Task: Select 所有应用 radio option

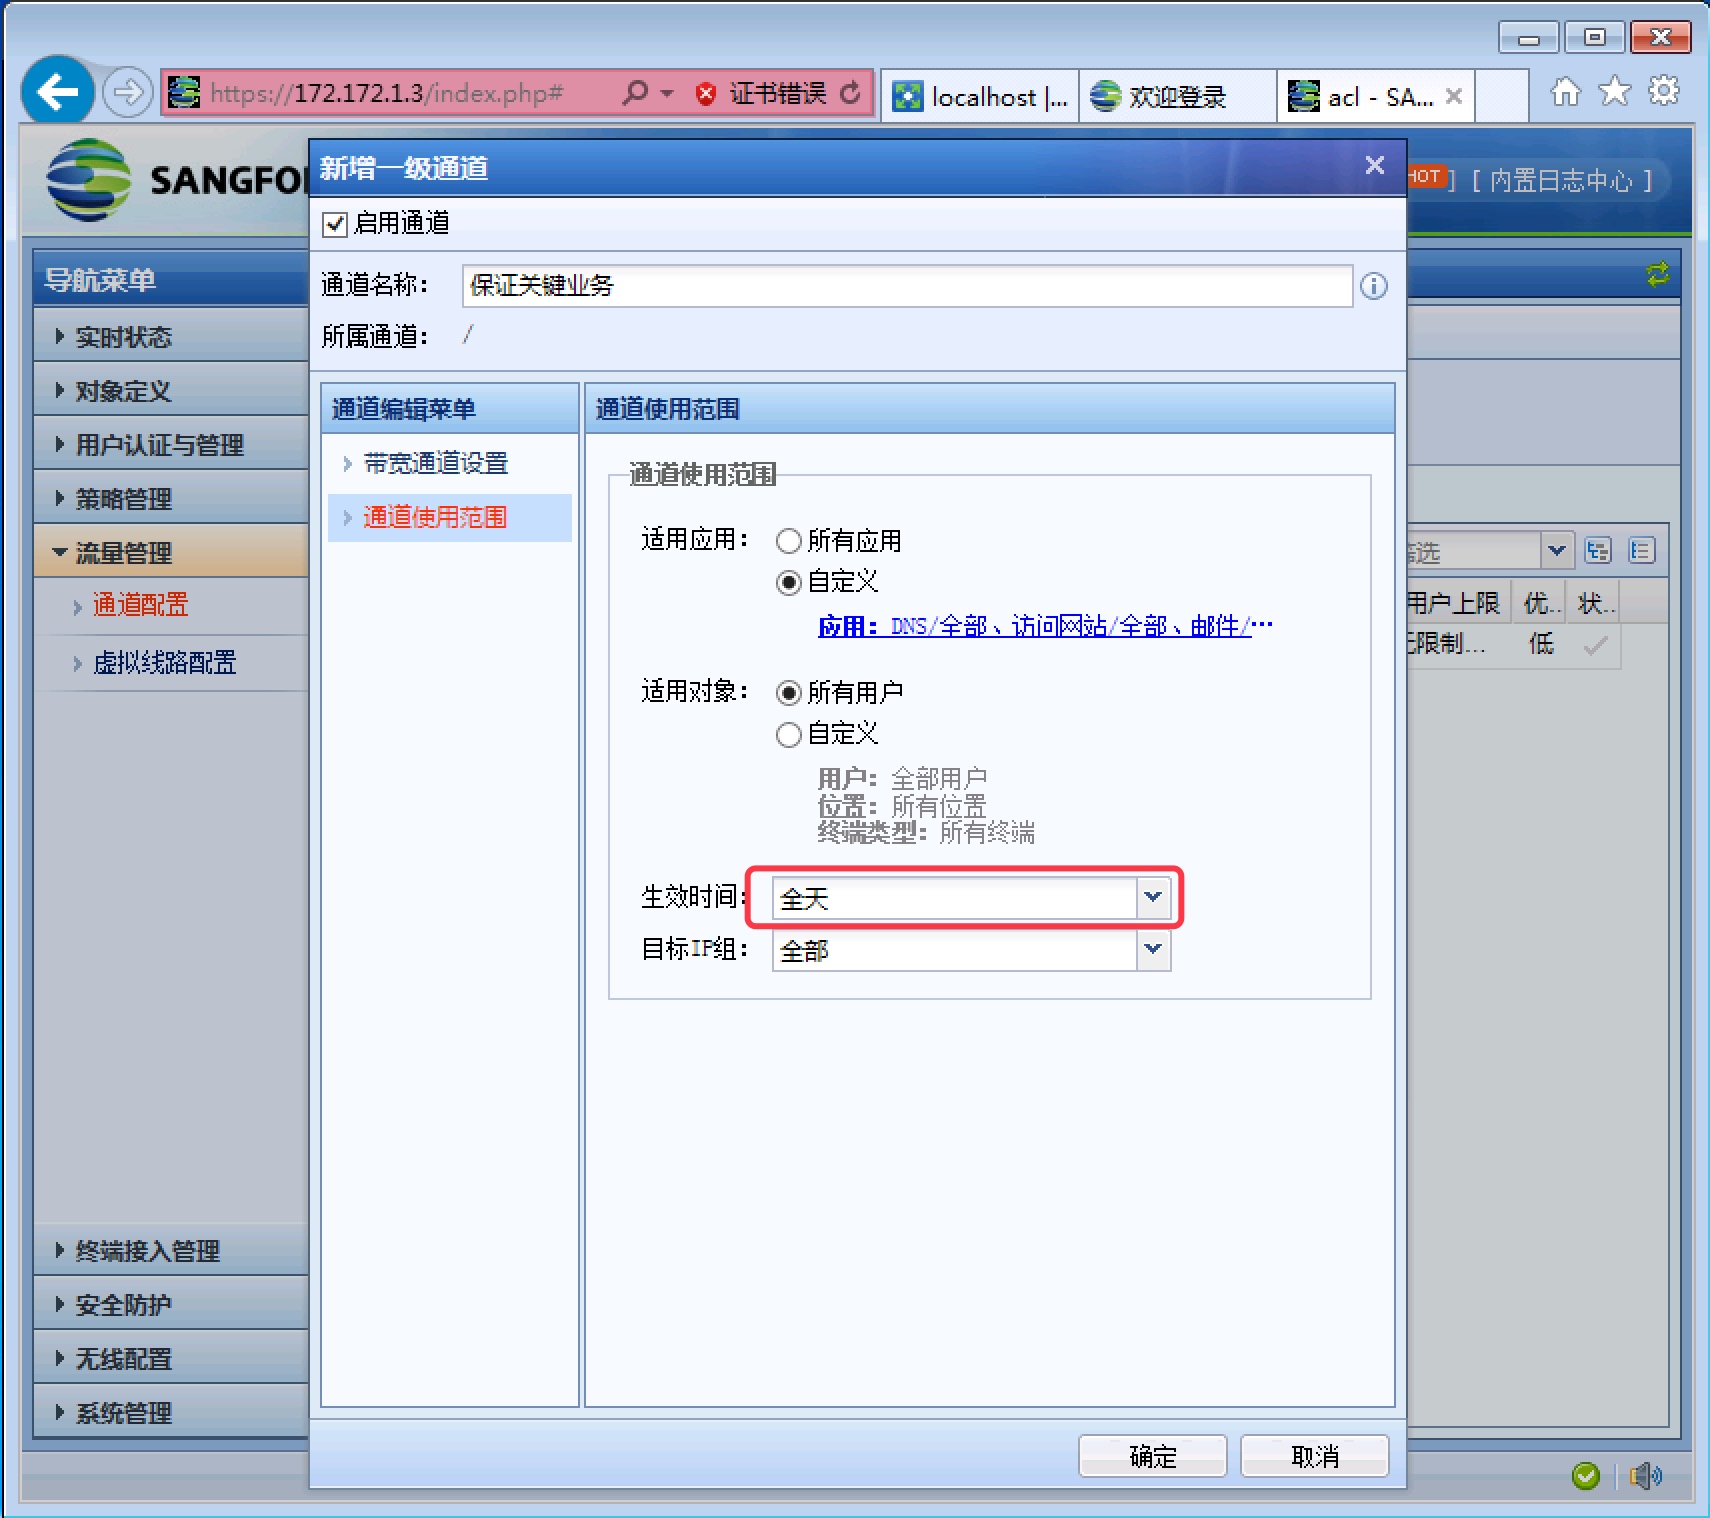Action: [789, 541]
